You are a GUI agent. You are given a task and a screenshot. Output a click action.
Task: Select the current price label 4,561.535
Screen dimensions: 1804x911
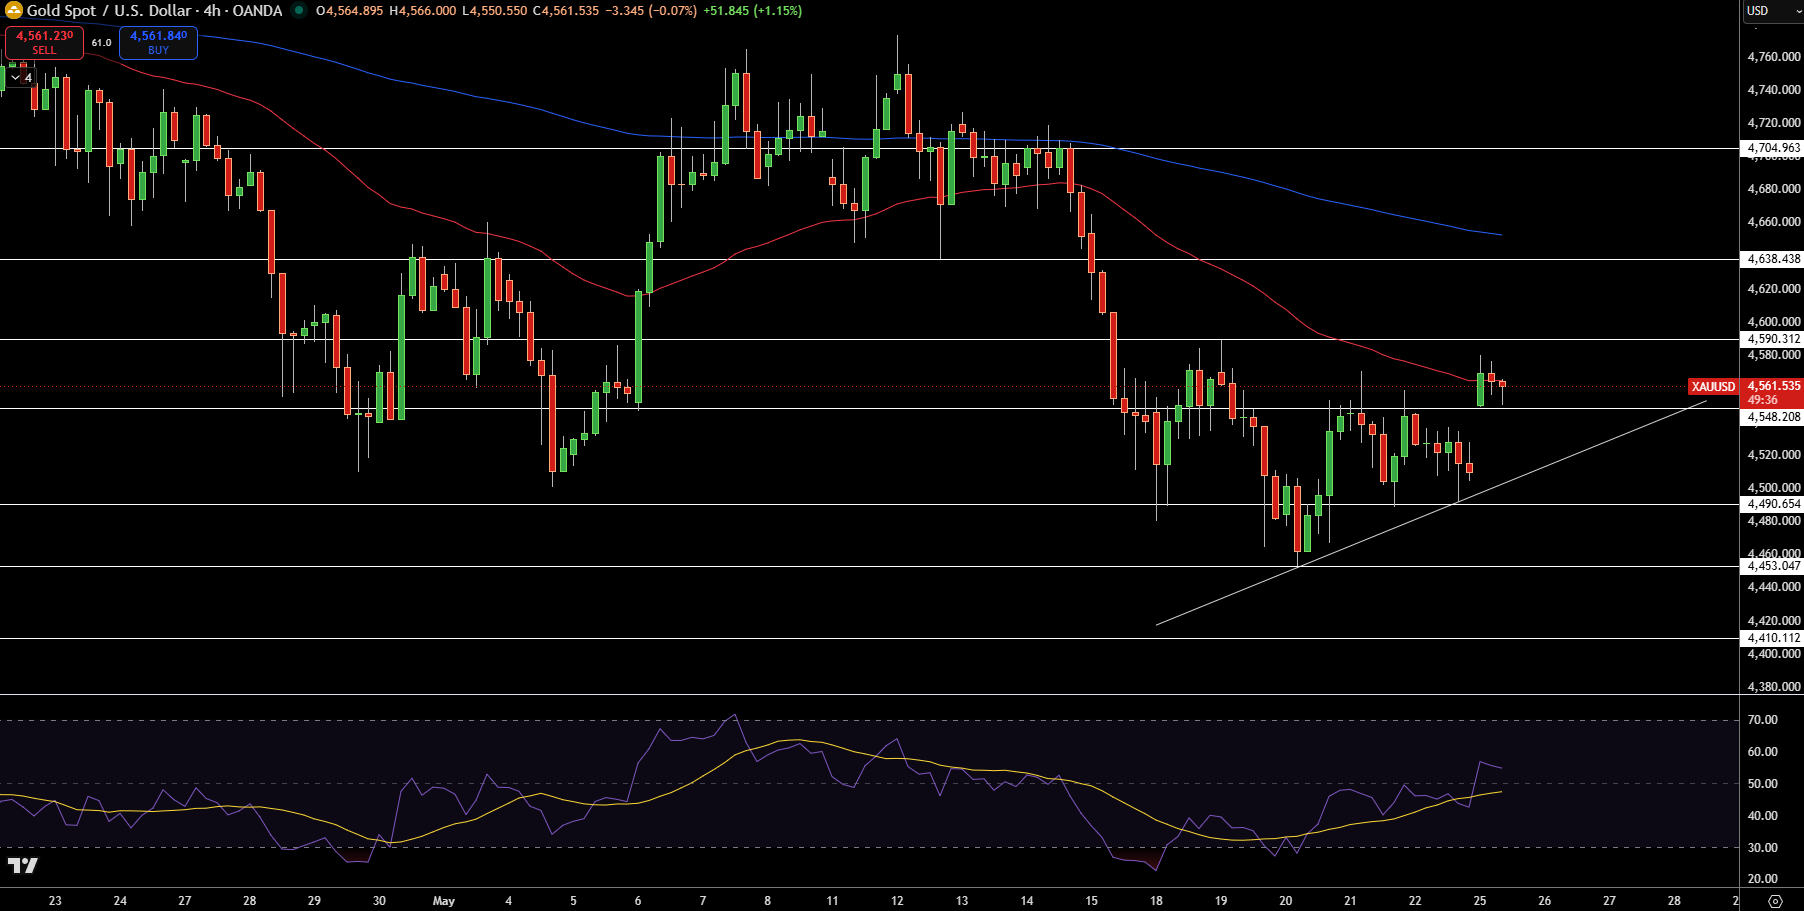pyautogui.click(x=1773, y=386)
